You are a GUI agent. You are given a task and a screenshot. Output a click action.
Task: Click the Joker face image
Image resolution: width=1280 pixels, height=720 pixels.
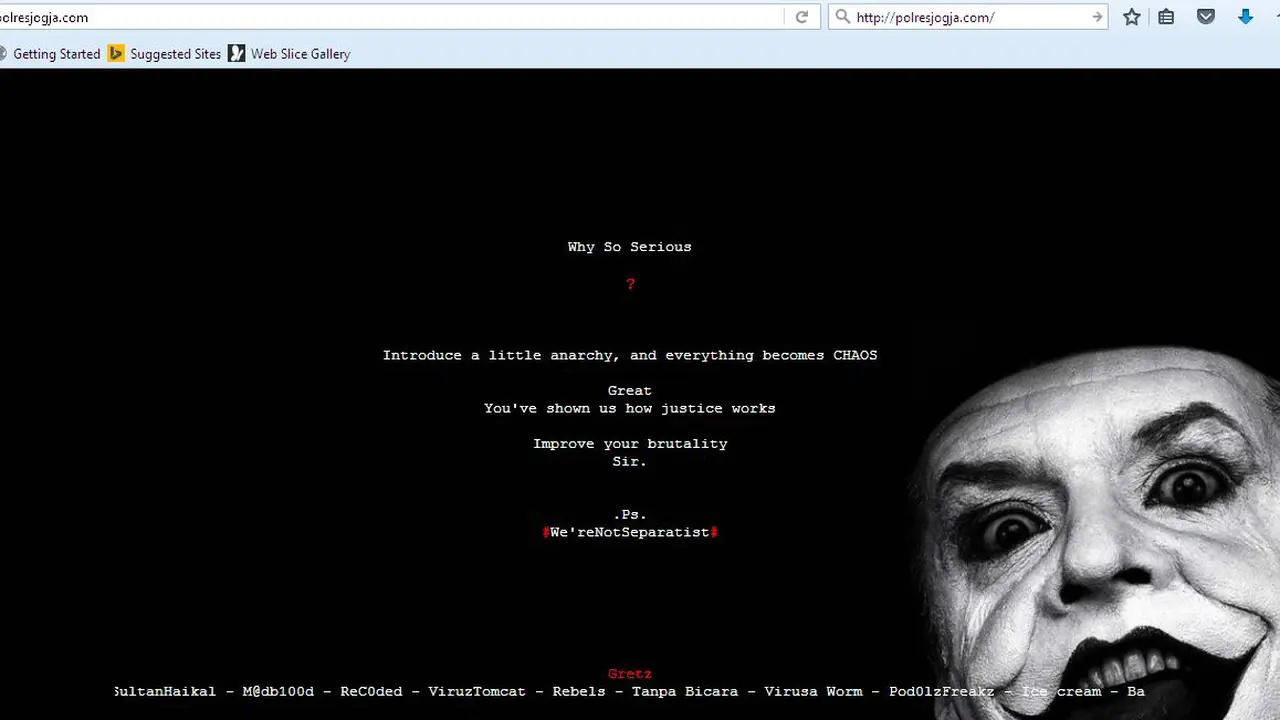pos(1098,532)
